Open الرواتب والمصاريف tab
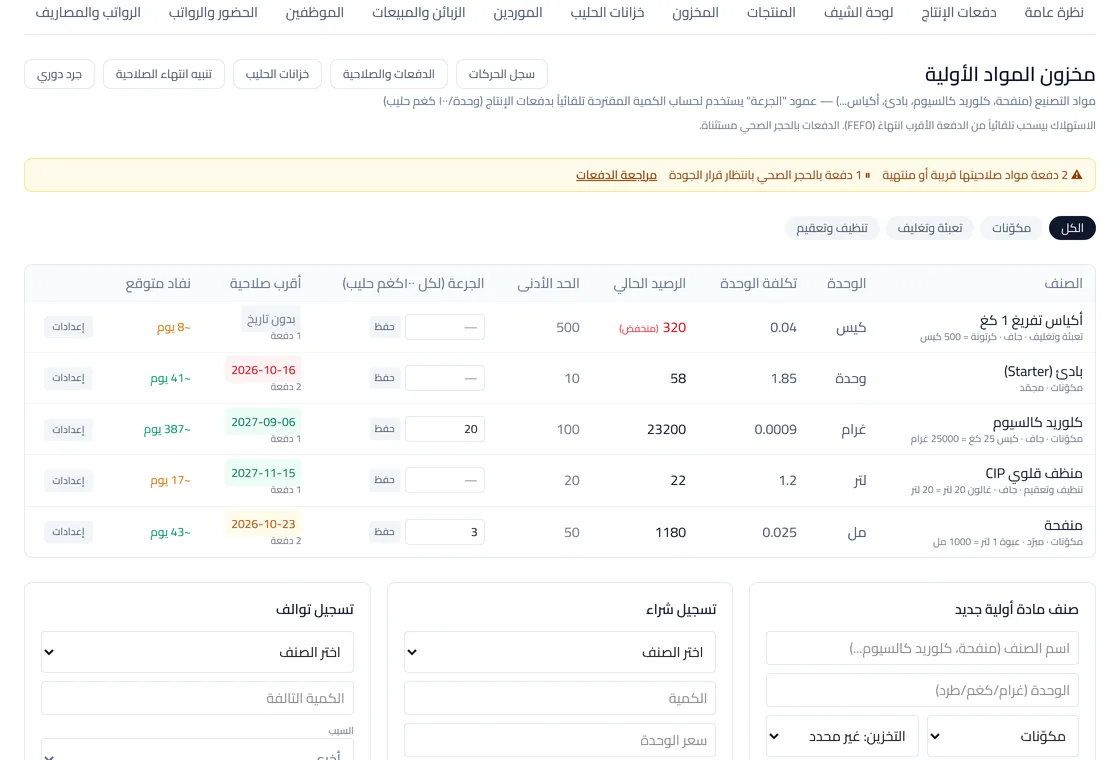 (x=88, y=13)
